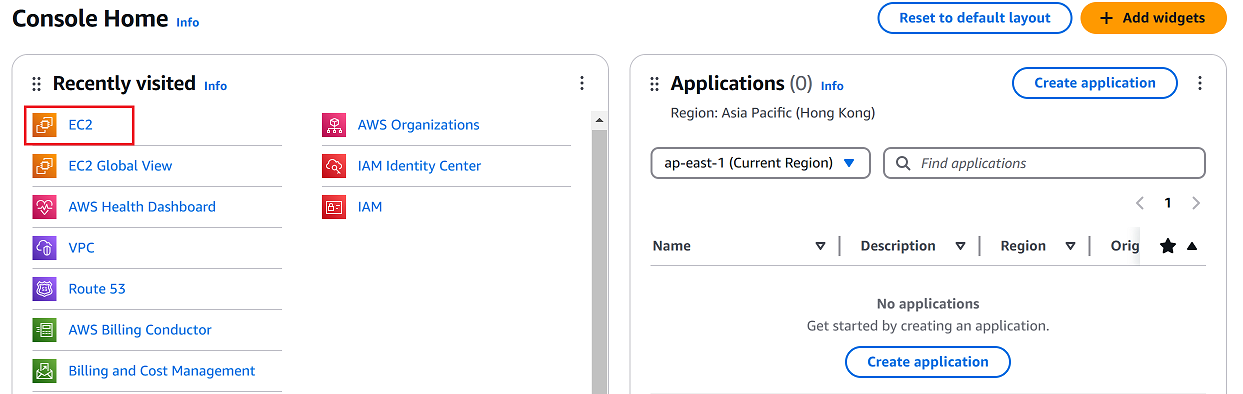The image size is (1243, 394).
Task: Grab the Applications widget drag handle
Action: click(655, 84)
